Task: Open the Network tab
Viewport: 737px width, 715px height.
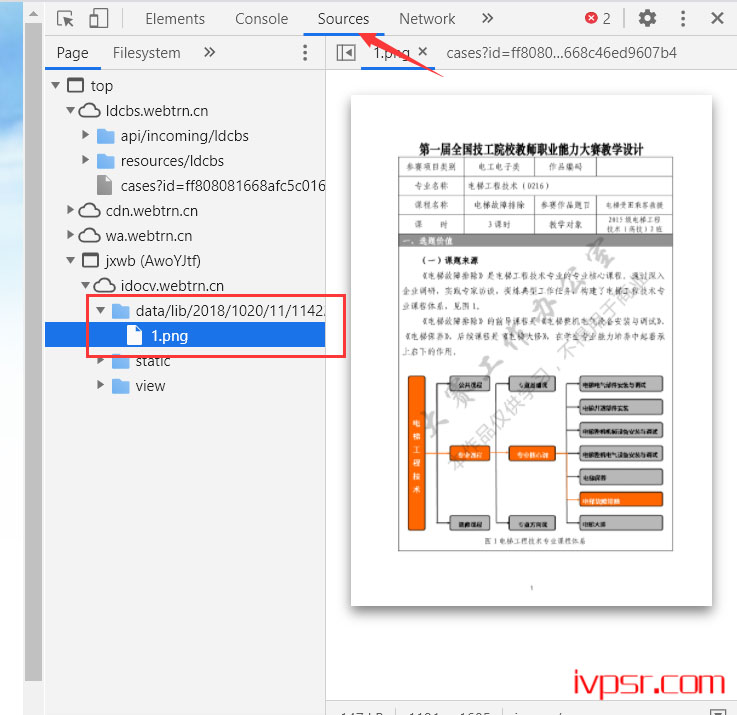Action: 427,19
